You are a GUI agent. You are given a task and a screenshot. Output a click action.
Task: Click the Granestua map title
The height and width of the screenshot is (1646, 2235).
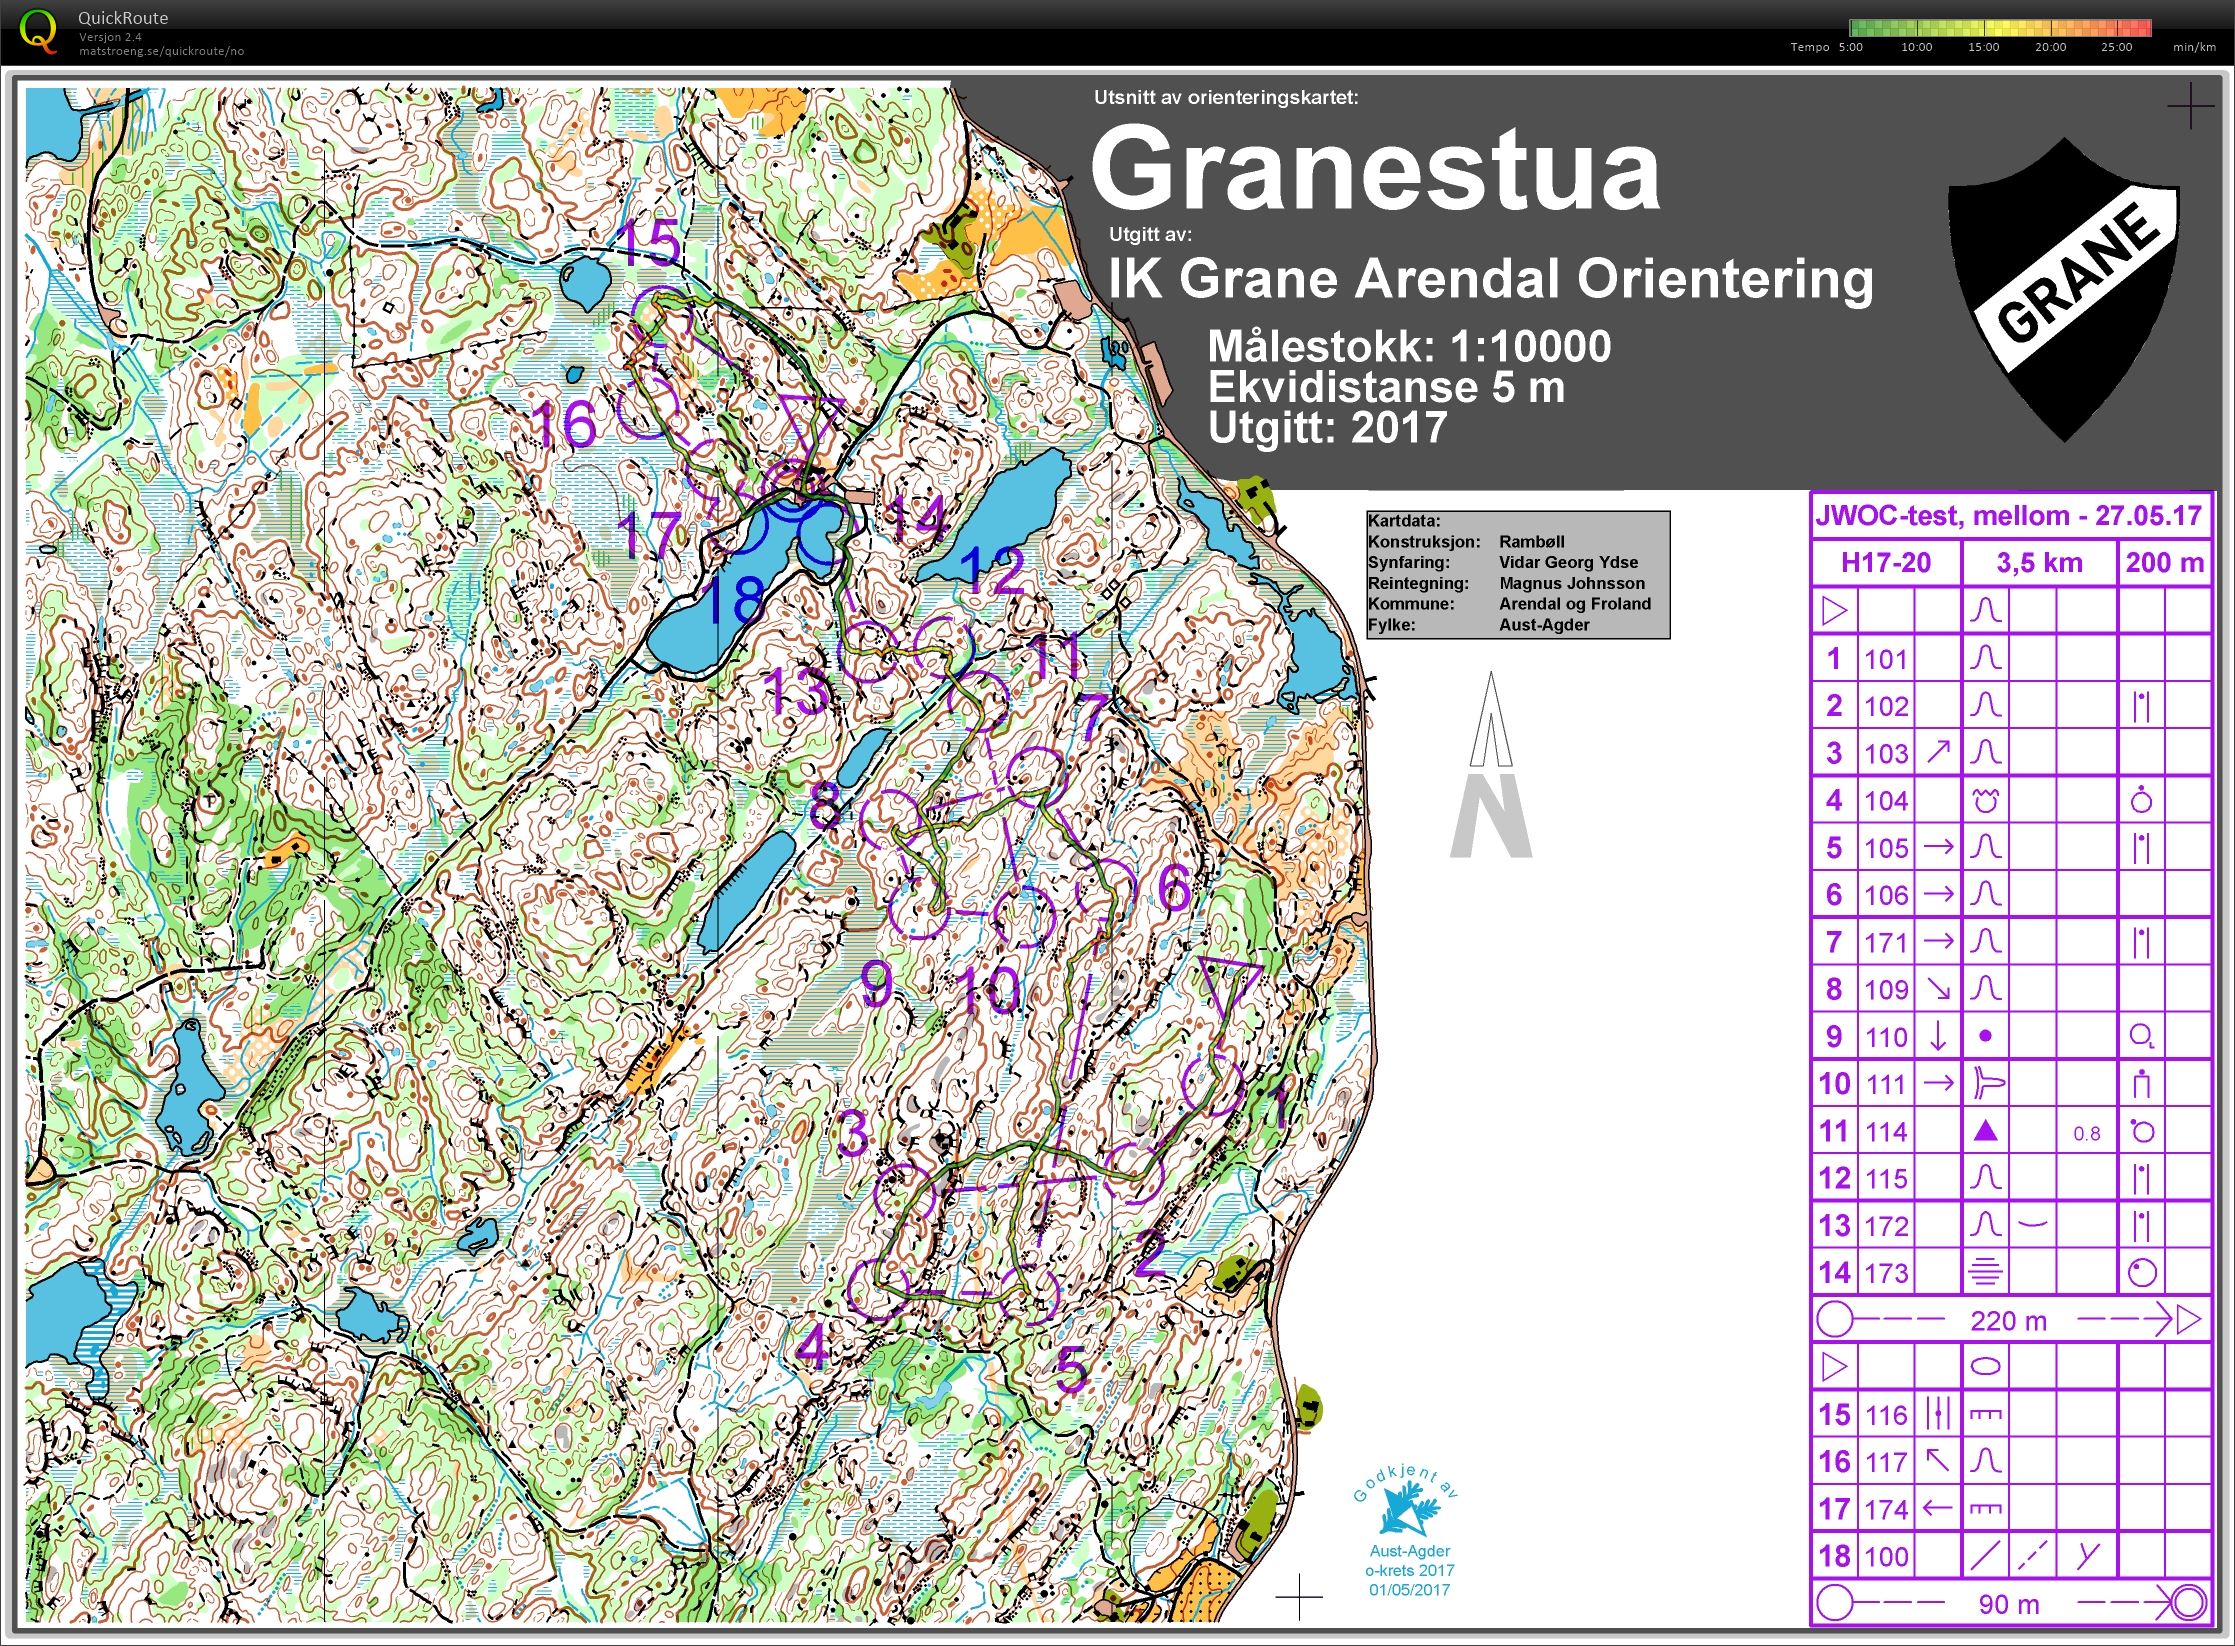click(x=1375, y=168)
